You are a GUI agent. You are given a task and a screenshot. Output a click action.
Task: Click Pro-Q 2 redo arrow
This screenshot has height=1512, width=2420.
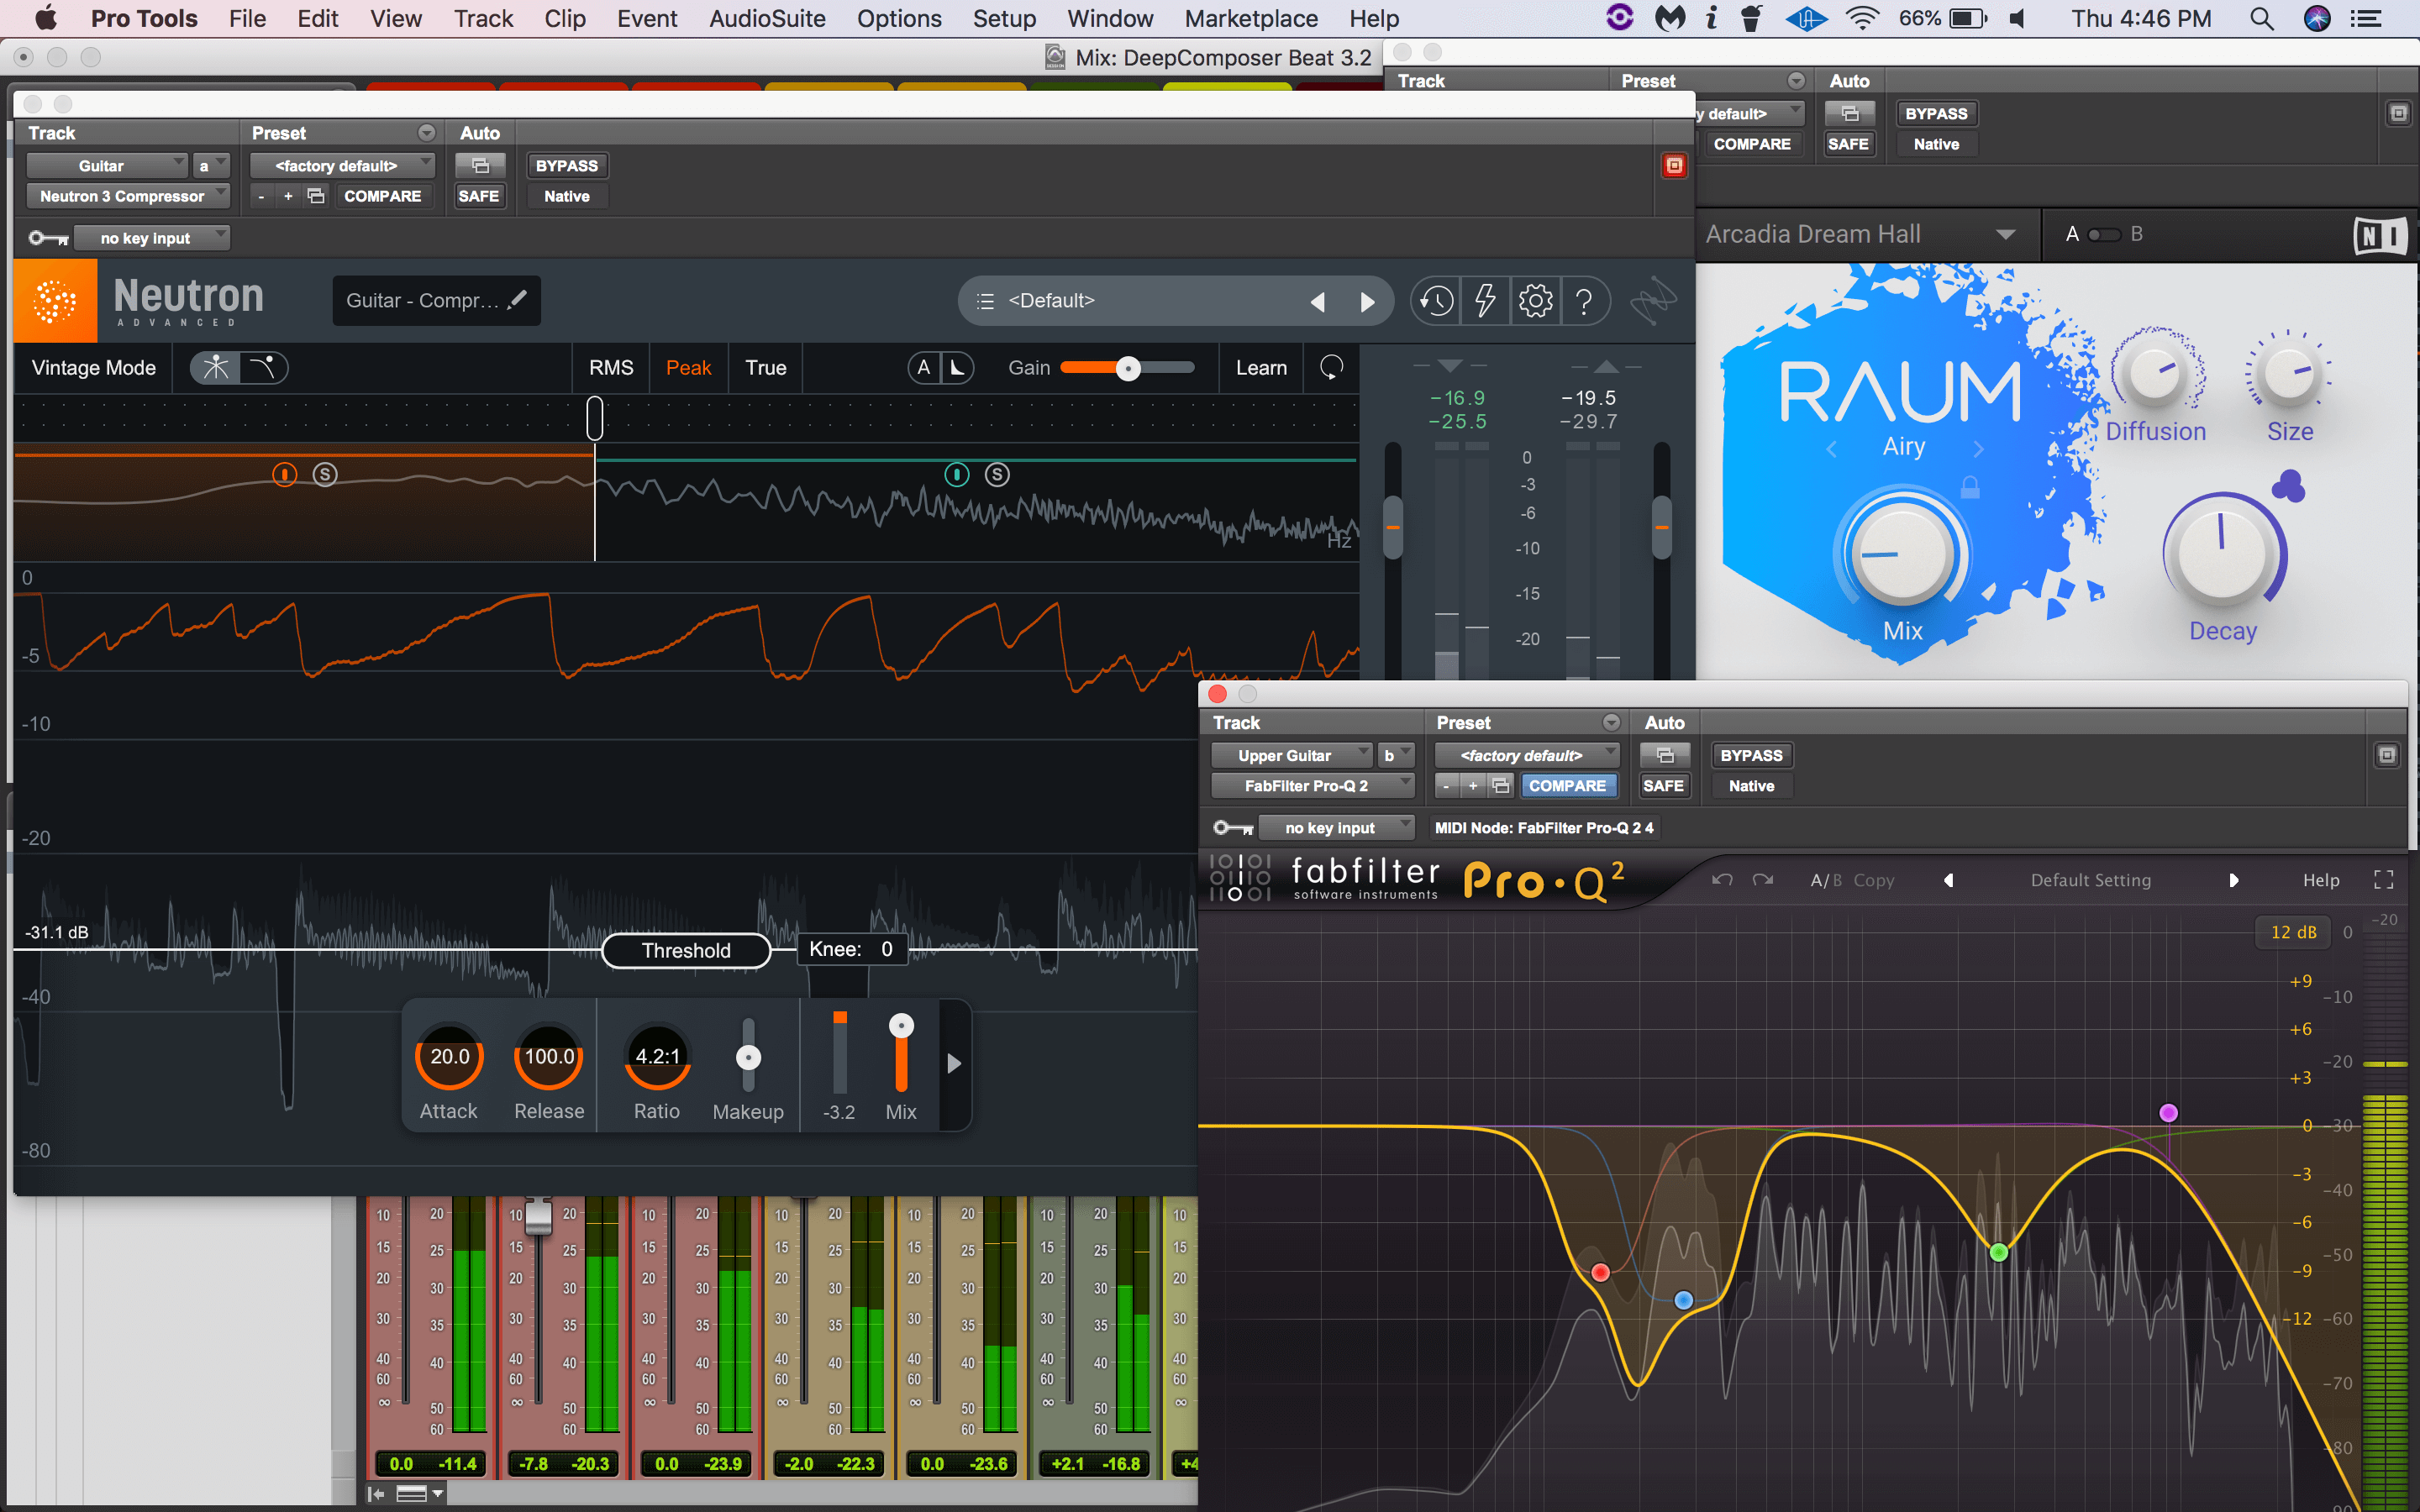(1763, 880)
